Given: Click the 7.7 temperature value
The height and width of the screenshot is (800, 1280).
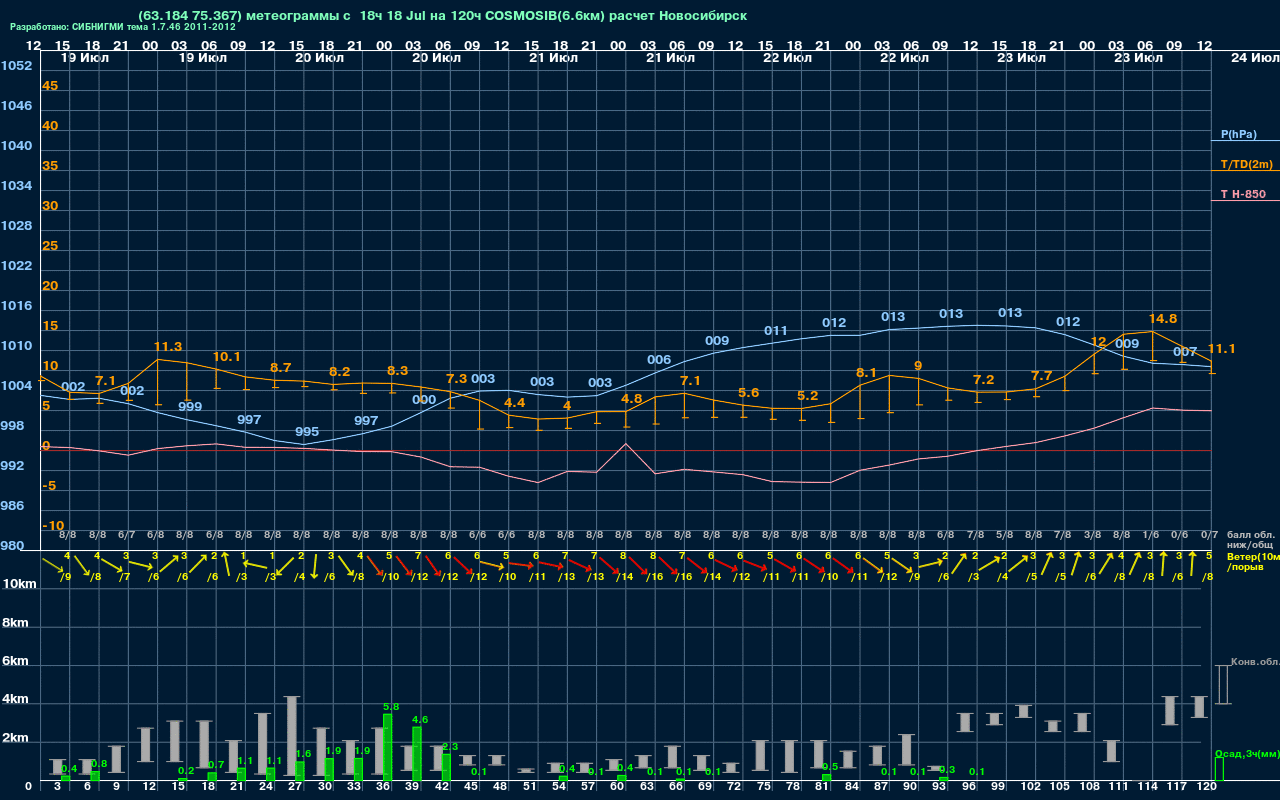Looking at the screenshot, I should [x=1041, y=376].
